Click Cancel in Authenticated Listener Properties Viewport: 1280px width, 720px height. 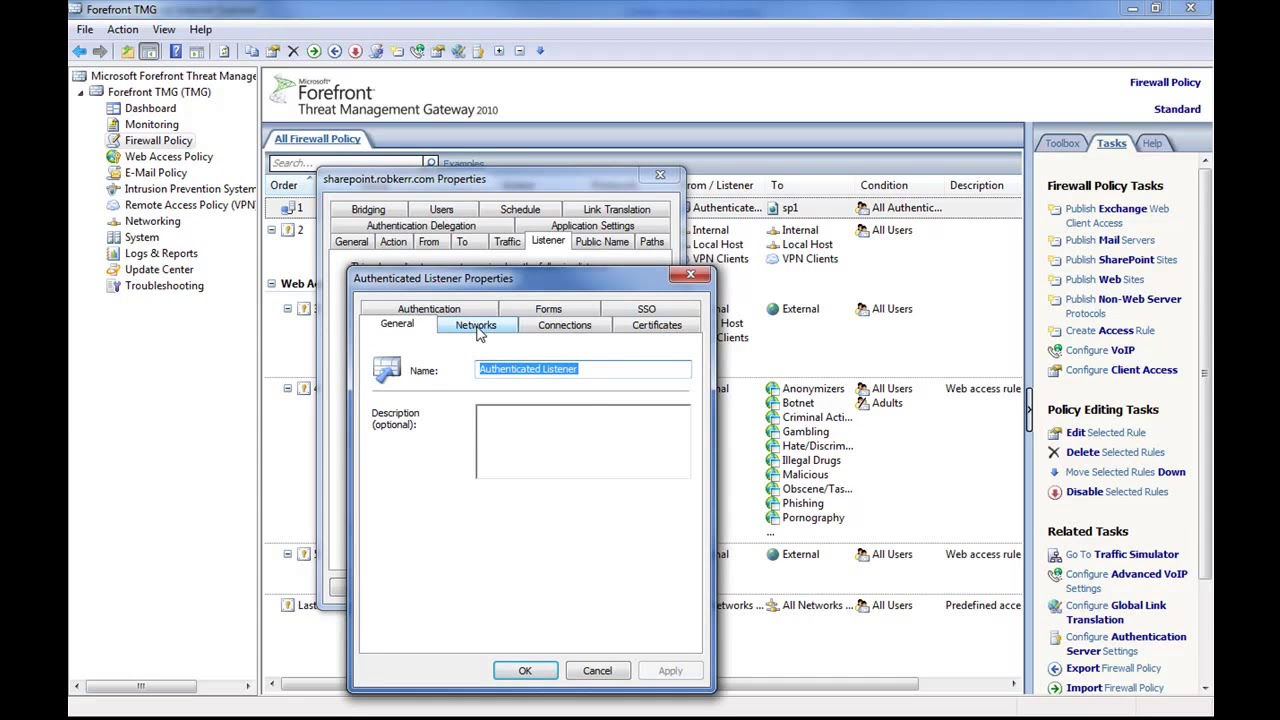597,671
